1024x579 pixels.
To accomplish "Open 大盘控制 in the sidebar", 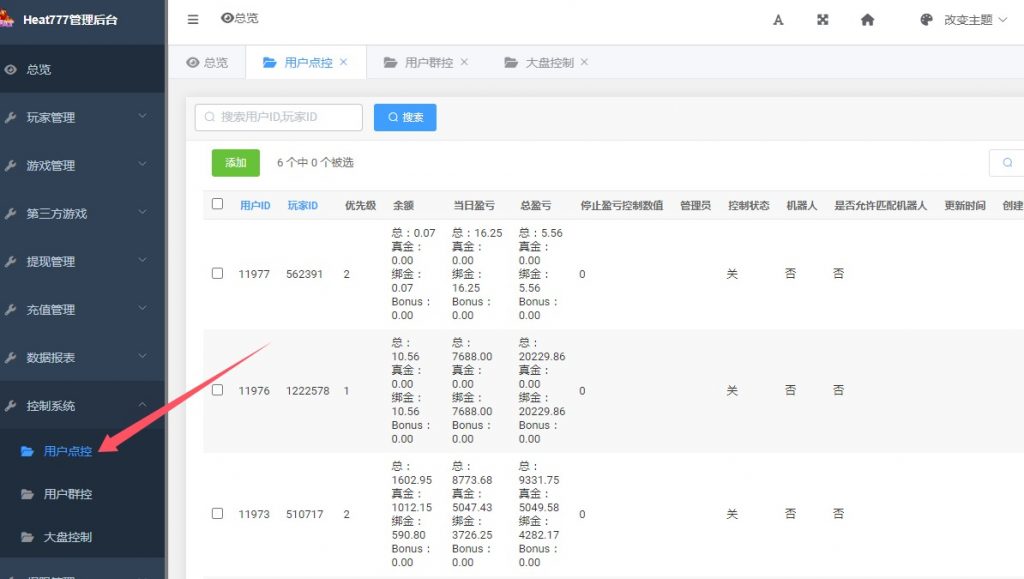I will (x=67, y=537).
